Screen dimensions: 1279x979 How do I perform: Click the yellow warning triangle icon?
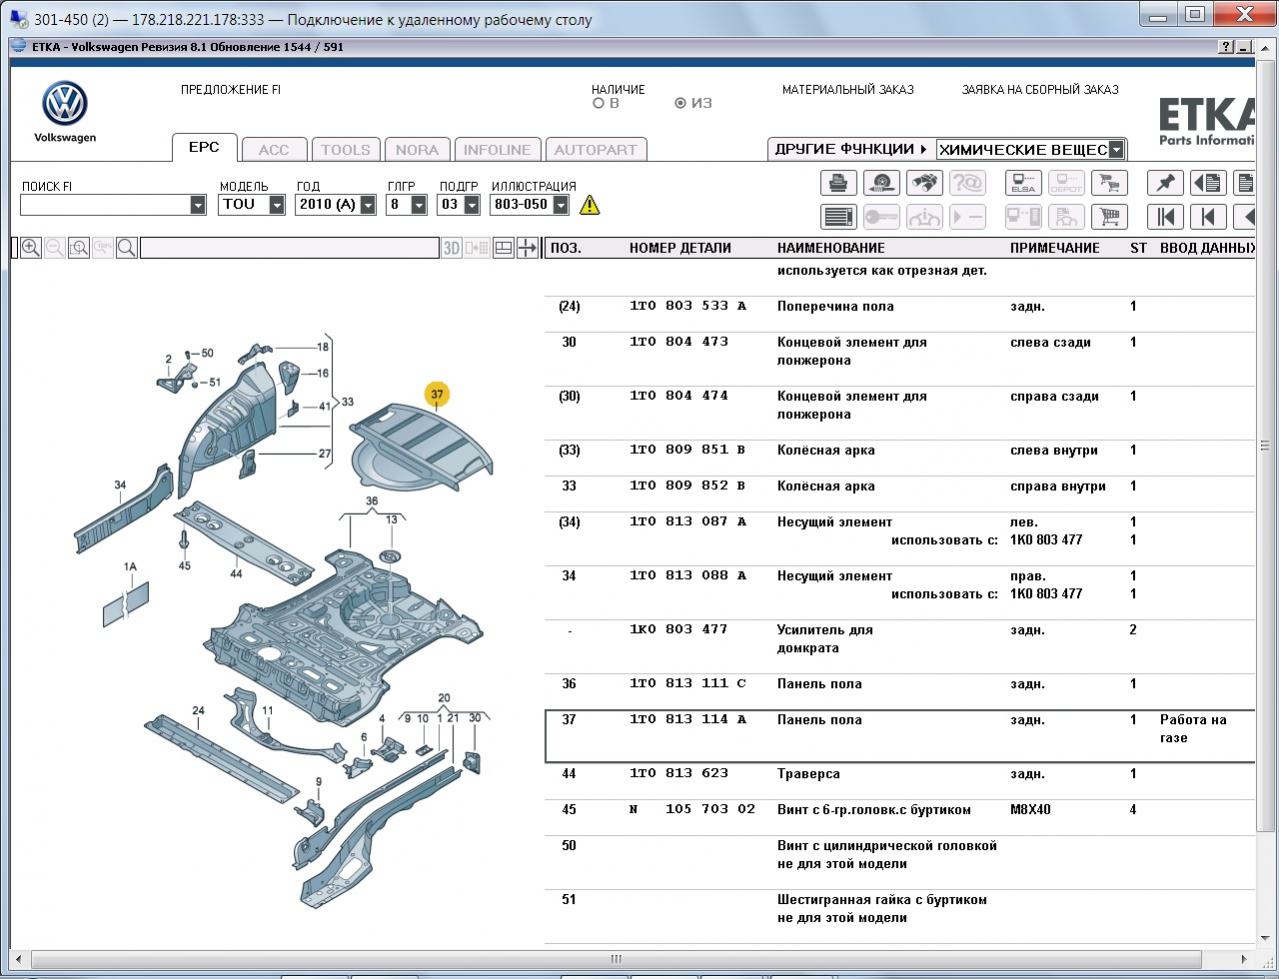pos(590,205)
